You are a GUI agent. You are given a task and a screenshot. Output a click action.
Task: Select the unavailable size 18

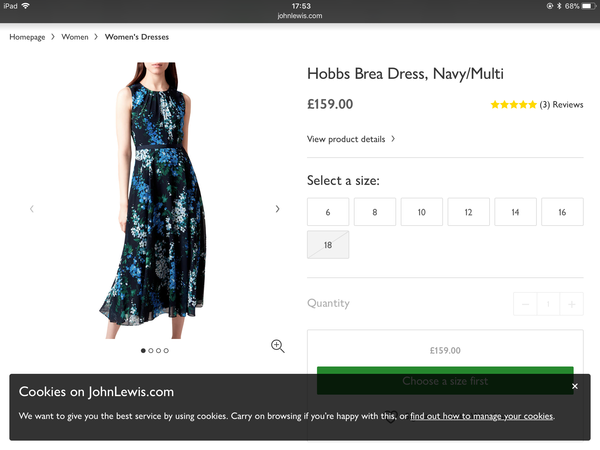pos(328,245)
